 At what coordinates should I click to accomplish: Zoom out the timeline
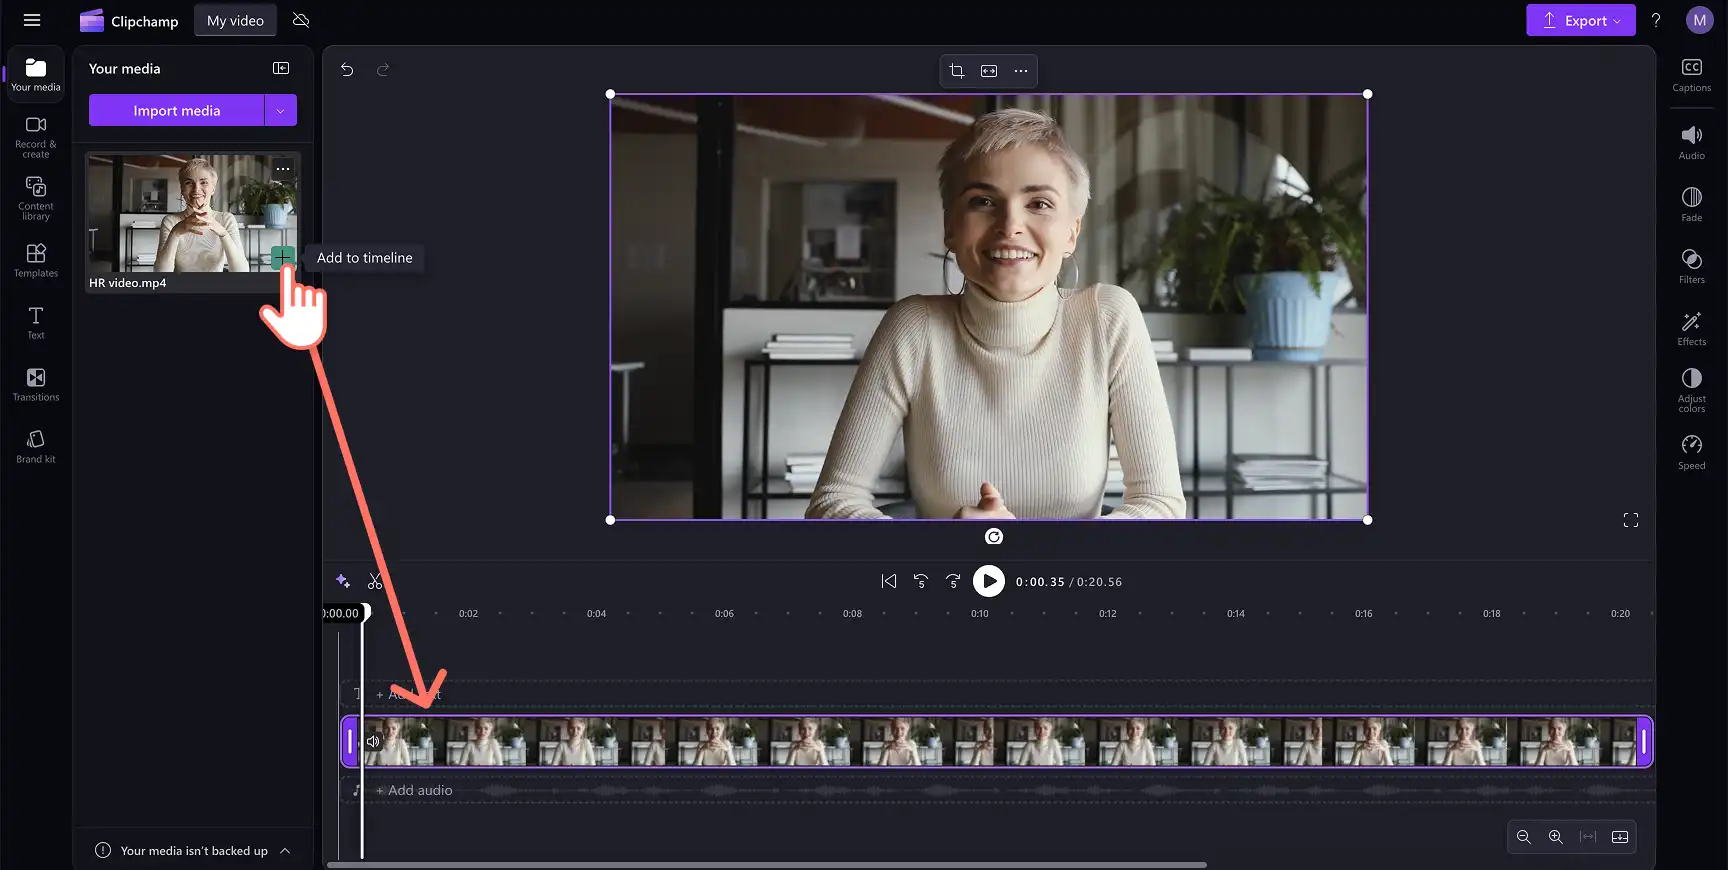[1524, 837]
